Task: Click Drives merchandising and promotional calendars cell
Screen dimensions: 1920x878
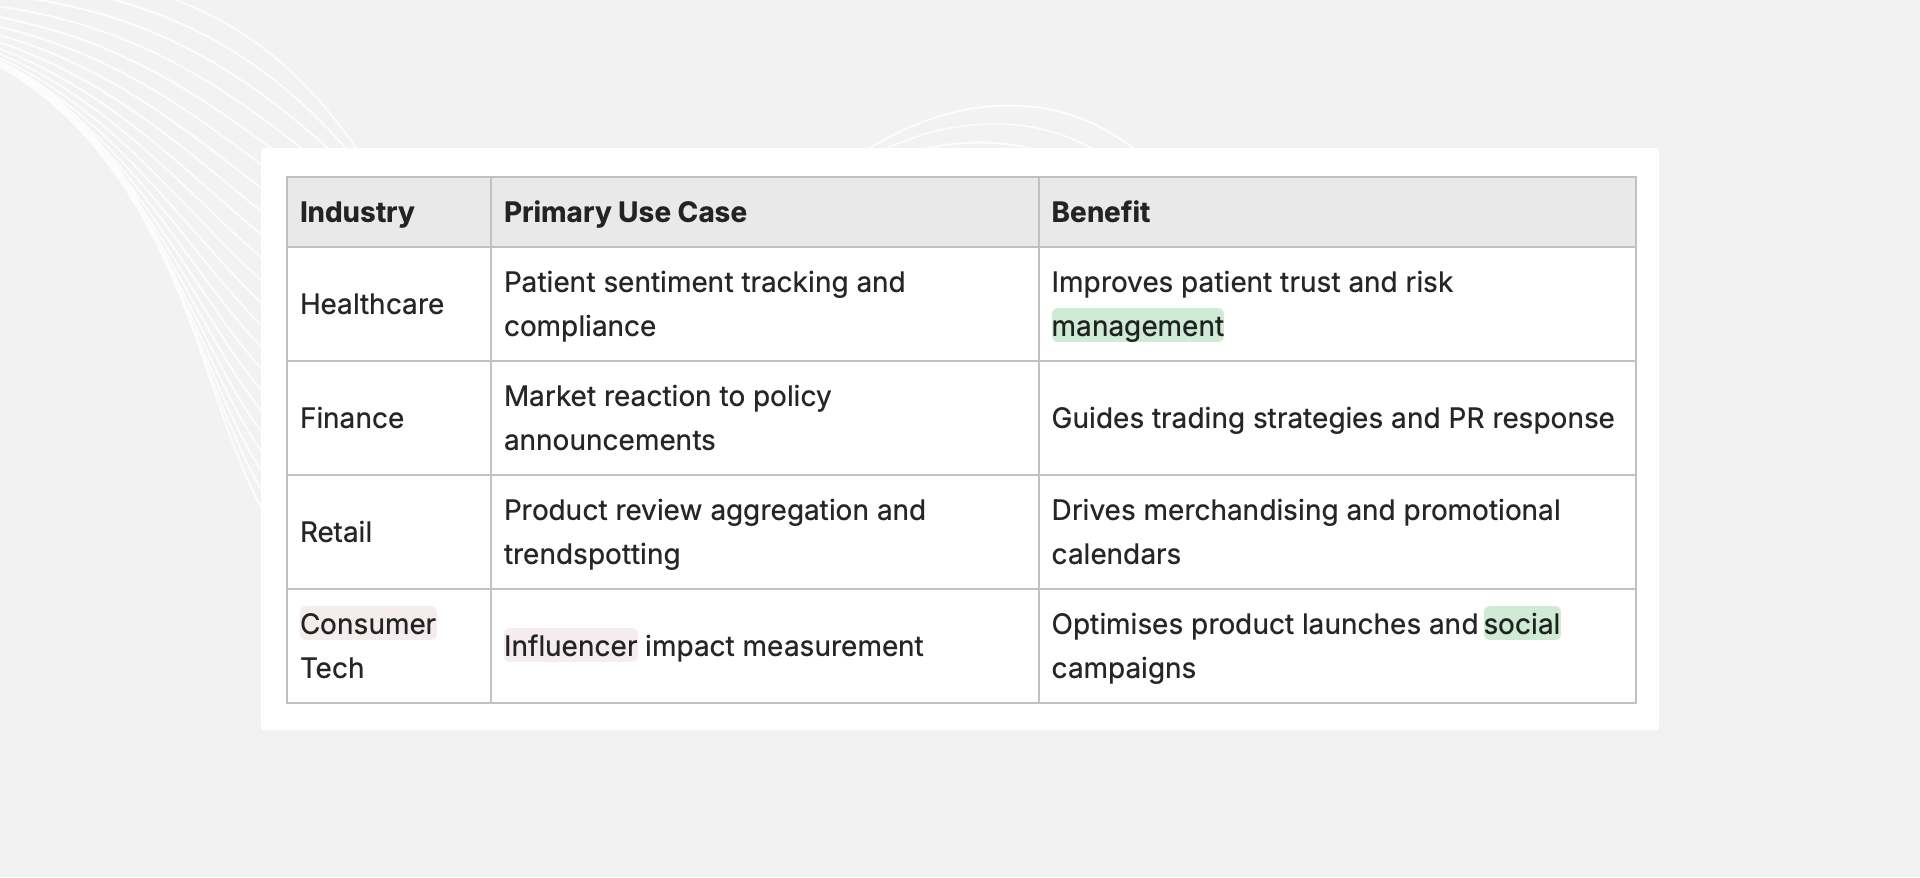Action: [1305, 532]
